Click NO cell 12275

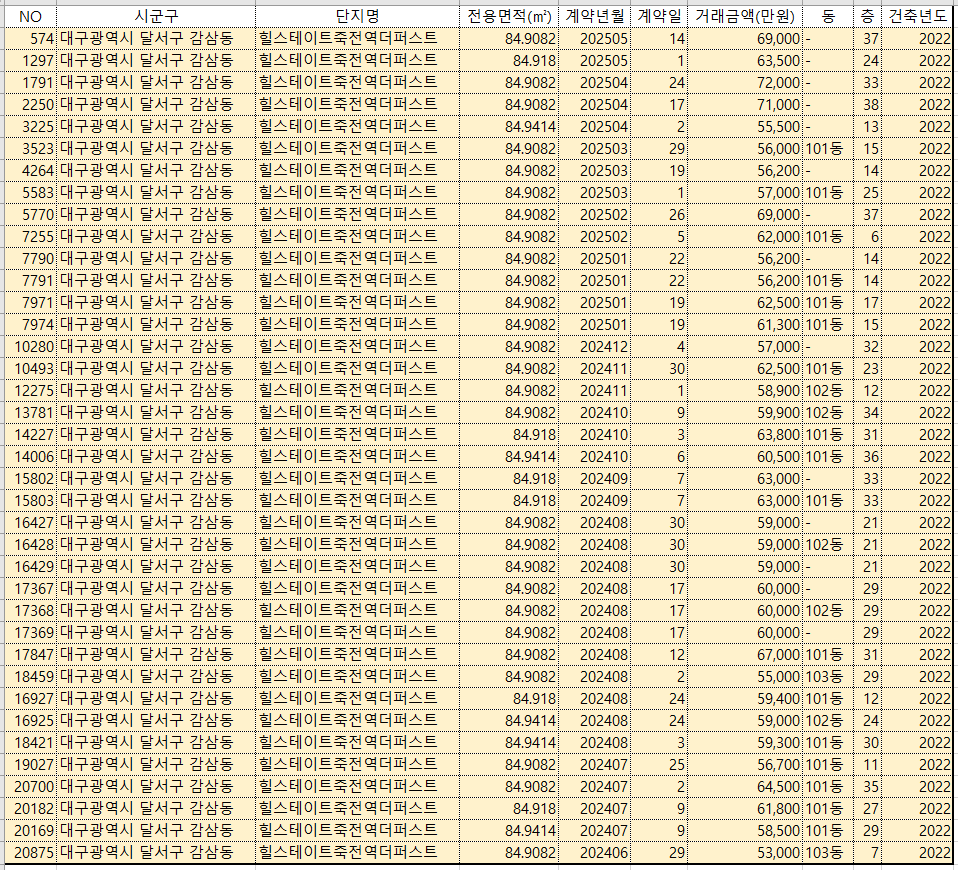tap(31, 390)
